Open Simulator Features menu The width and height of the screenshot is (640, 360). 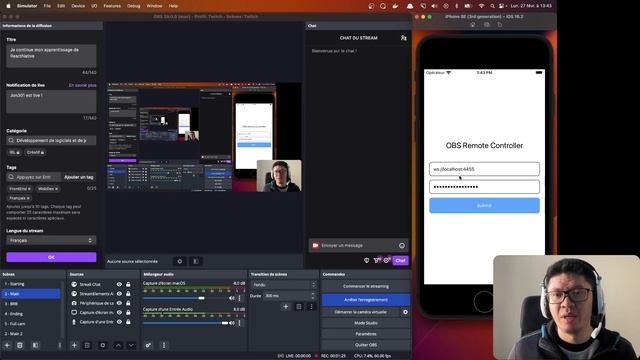click(112, 6)
